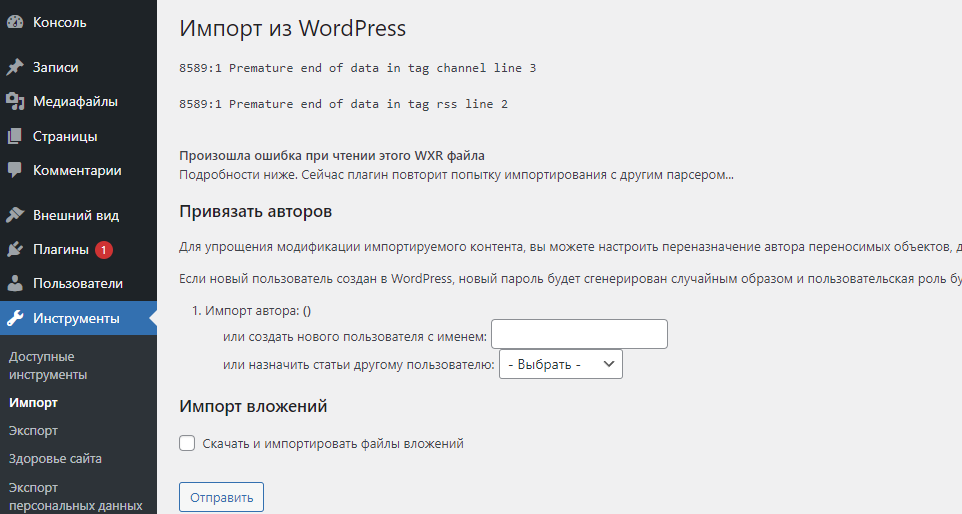
Task: Click error line mentioning tag rss
Action: pyautogui.click(x=344, y=104)
